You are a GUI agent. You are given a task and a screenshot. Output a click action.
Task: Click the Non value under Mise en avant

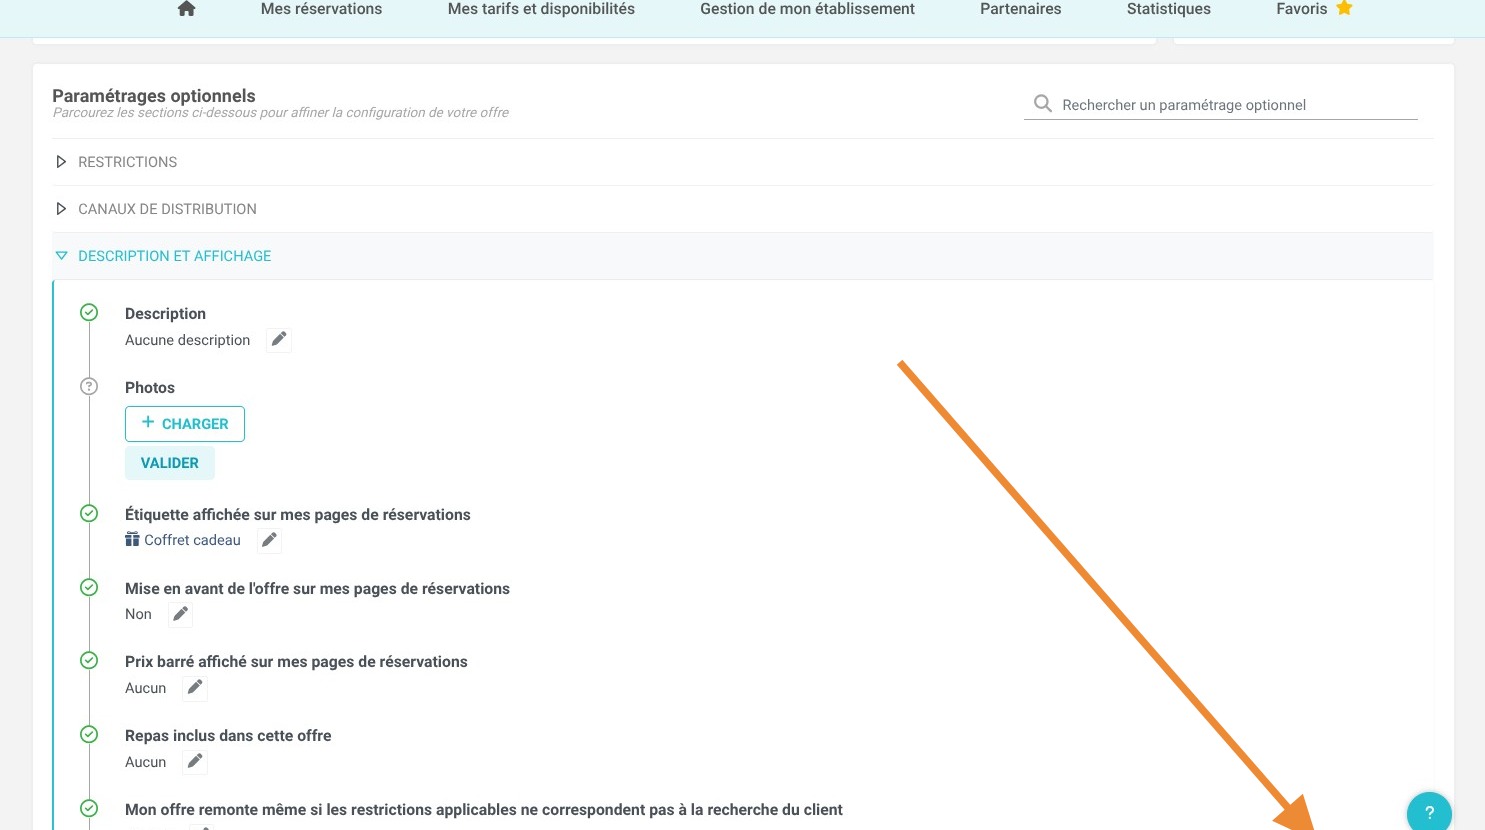tap(138, 614)
